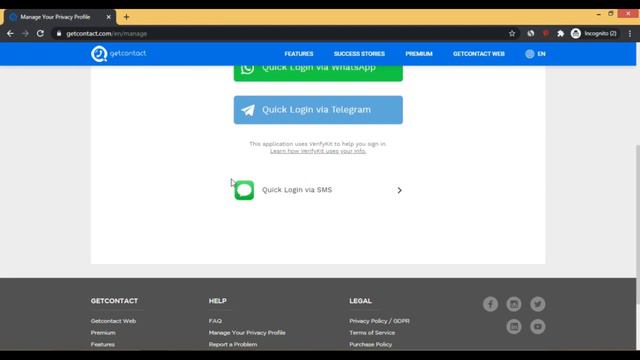
Task: Click the Getcontact logo in header
Action: tap(118, 54)
